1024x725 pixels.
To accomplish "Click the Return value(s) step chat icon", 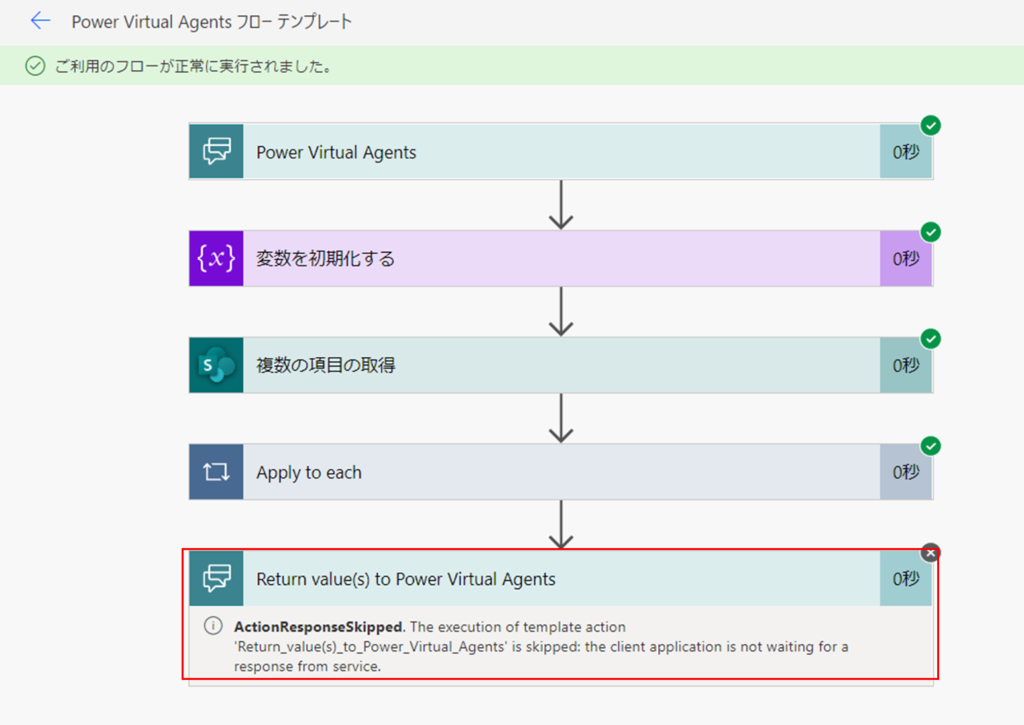I will pyautogui.click(x=216, y=579).
